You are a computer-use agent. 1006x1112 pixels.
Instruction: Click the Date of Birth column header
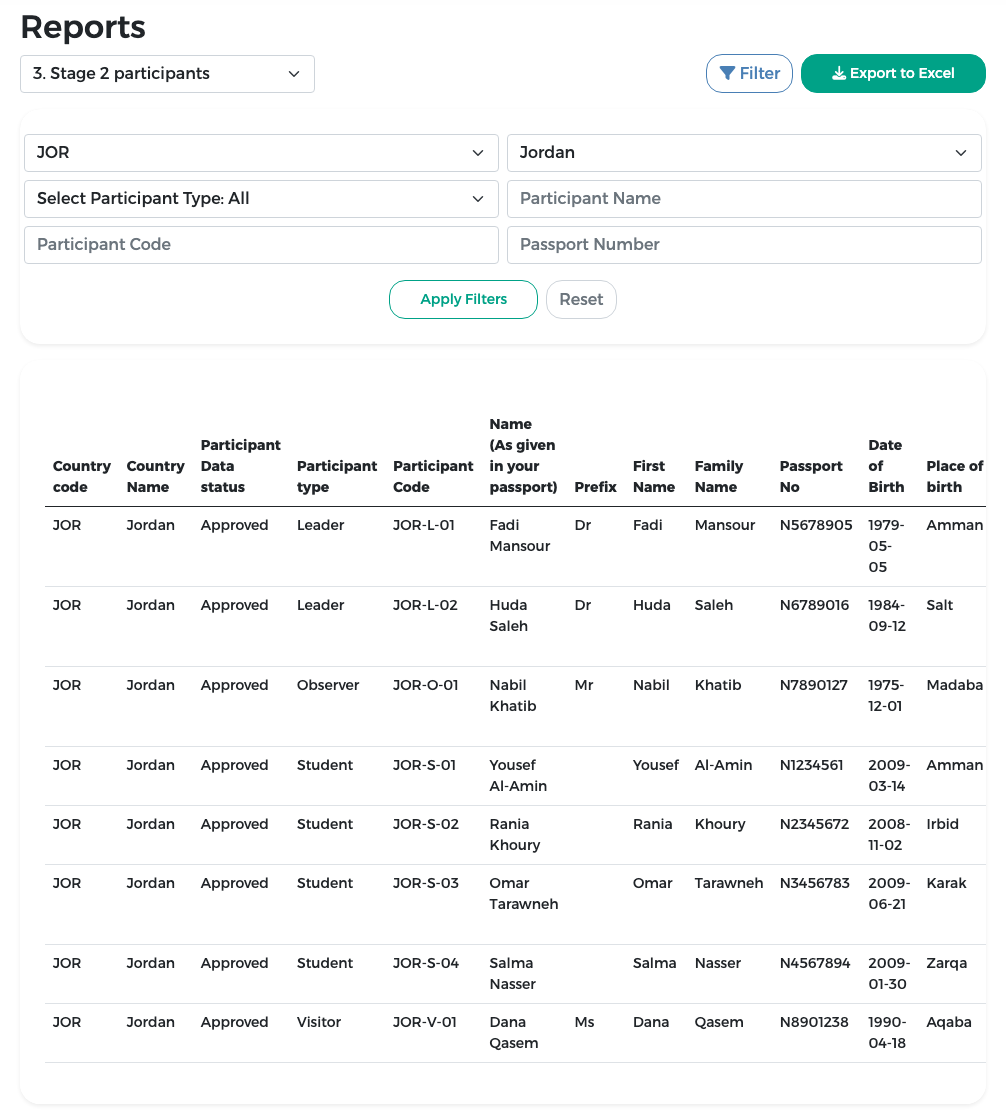coord(886,466)
